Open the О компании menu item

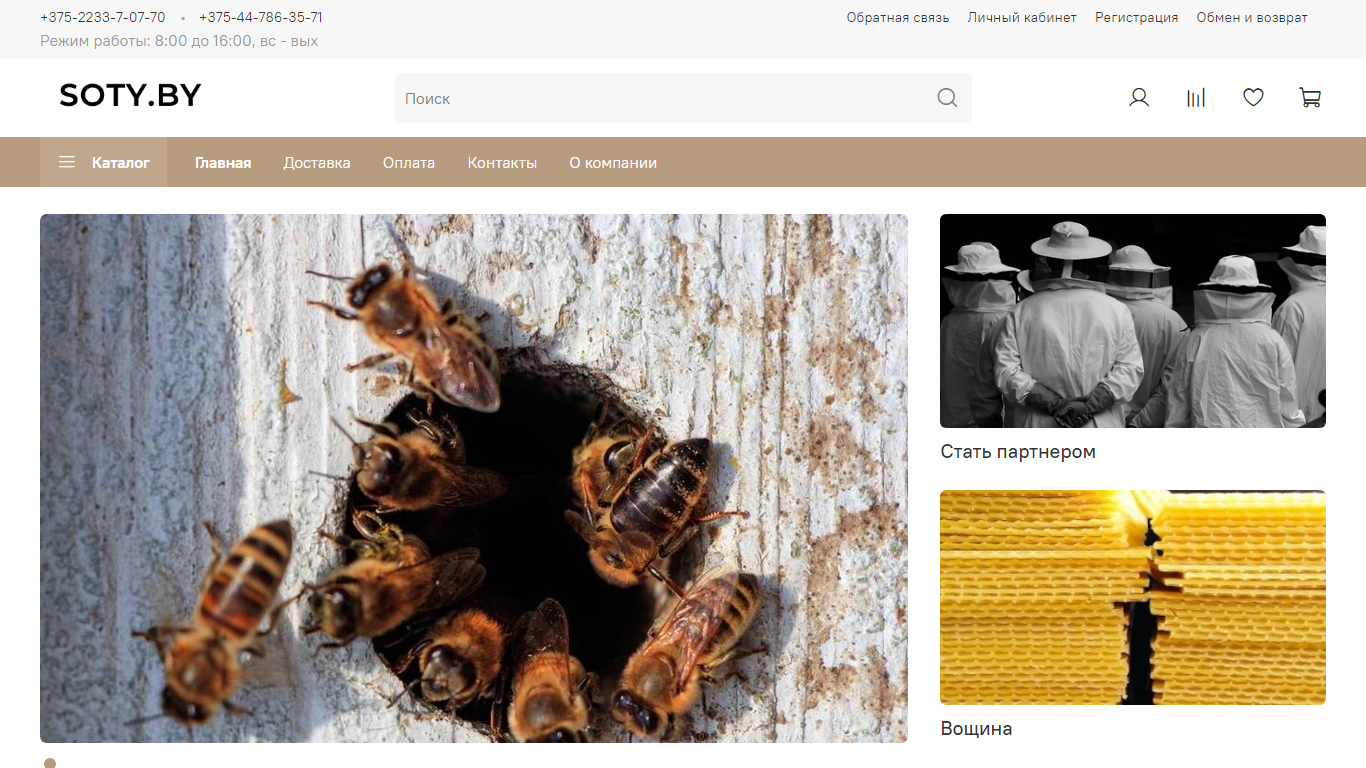coord(613,163)
